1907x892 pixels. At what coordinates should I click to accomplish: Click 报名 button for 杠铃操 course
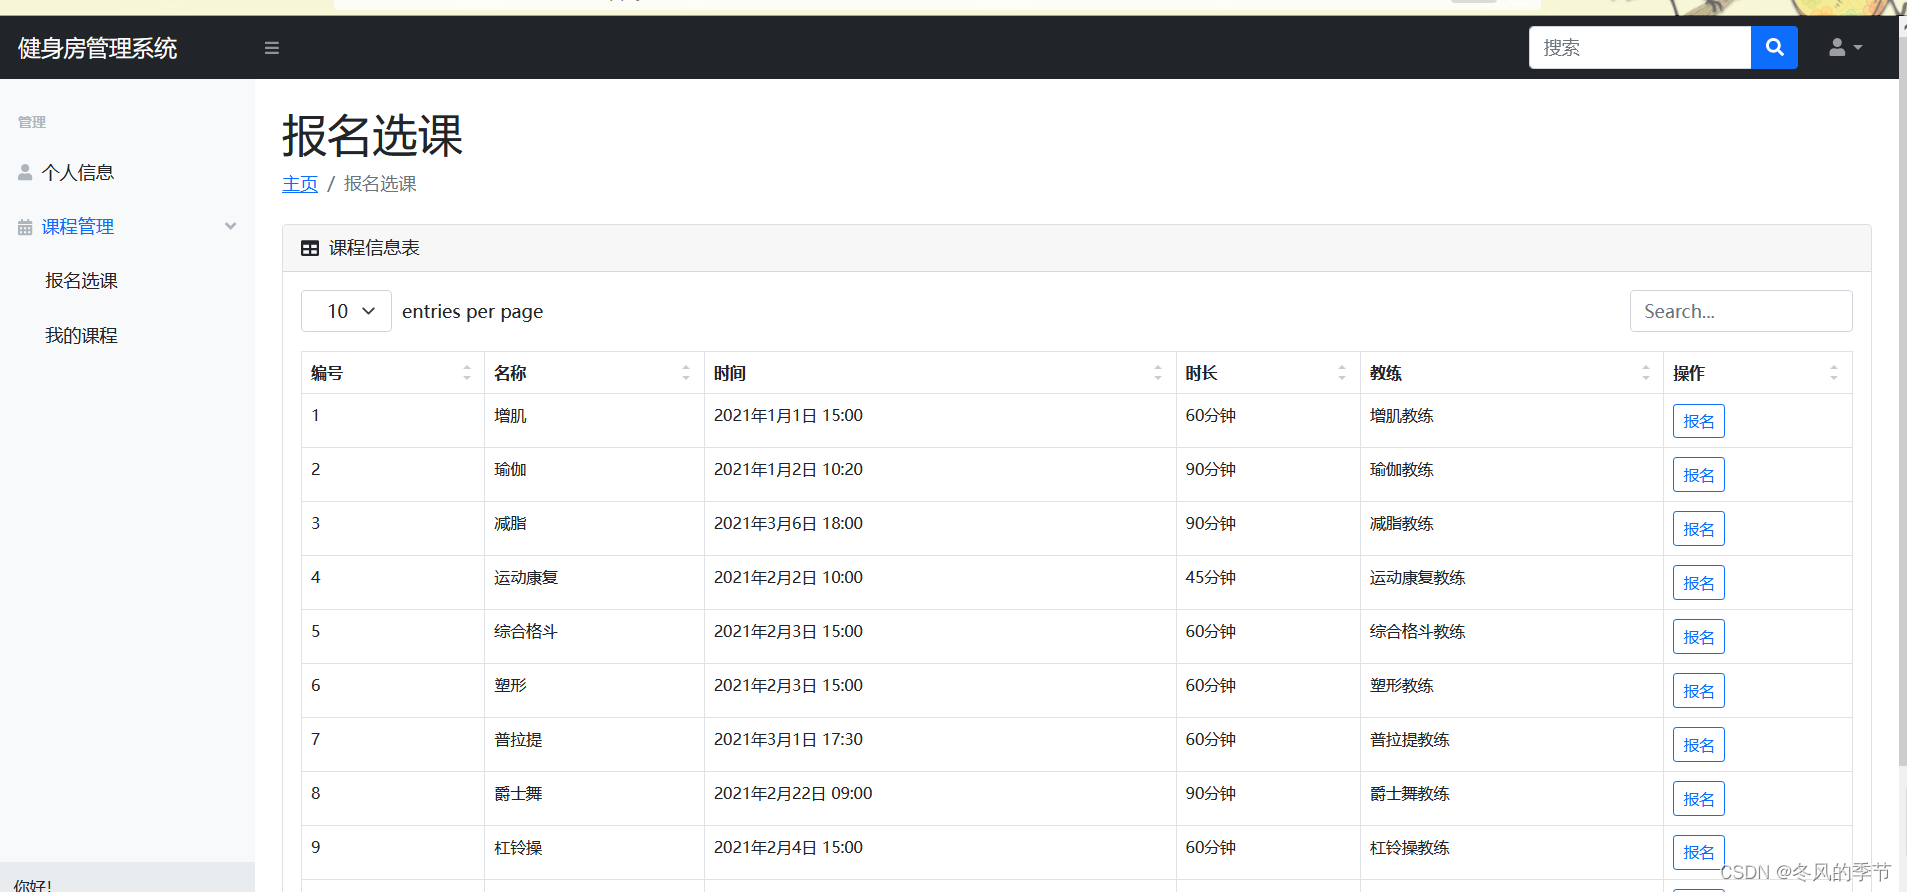pyautogui.click(x=1698, y=852)
